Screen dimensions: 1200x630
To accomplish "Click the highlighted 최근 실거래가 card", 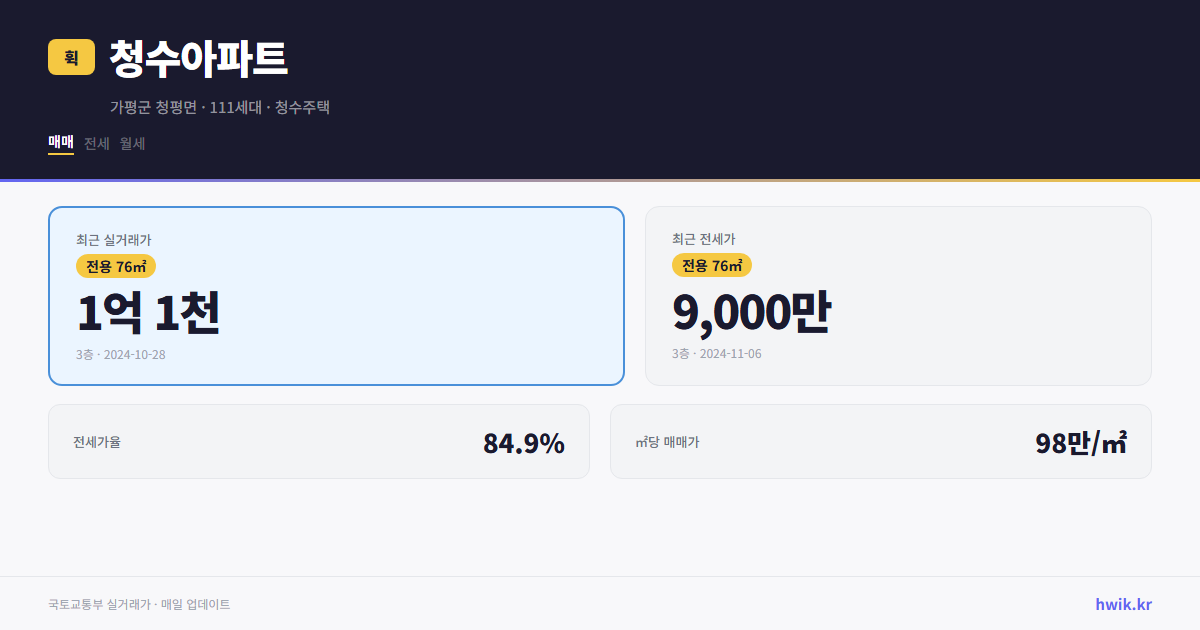I will coord(336,295).
